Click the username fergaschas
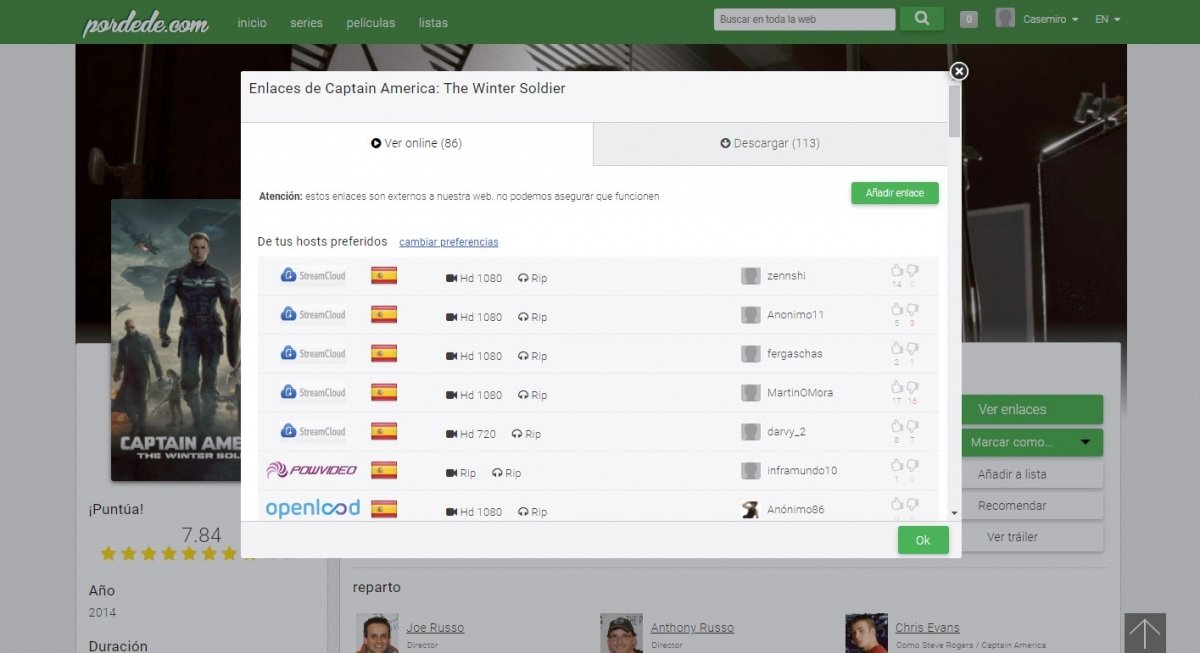 pos(795,354)
